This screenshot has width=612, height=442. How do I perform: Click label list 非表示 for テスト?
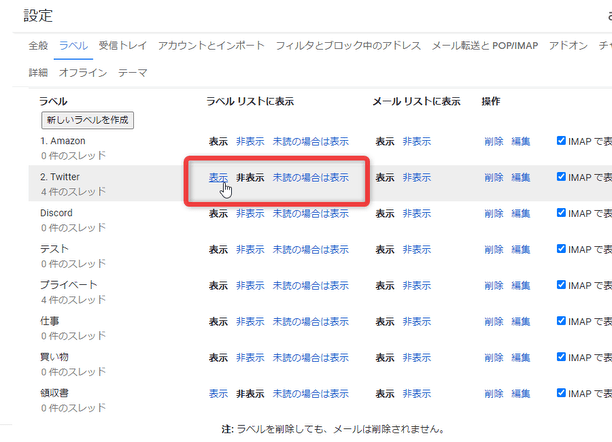point(250,250)
